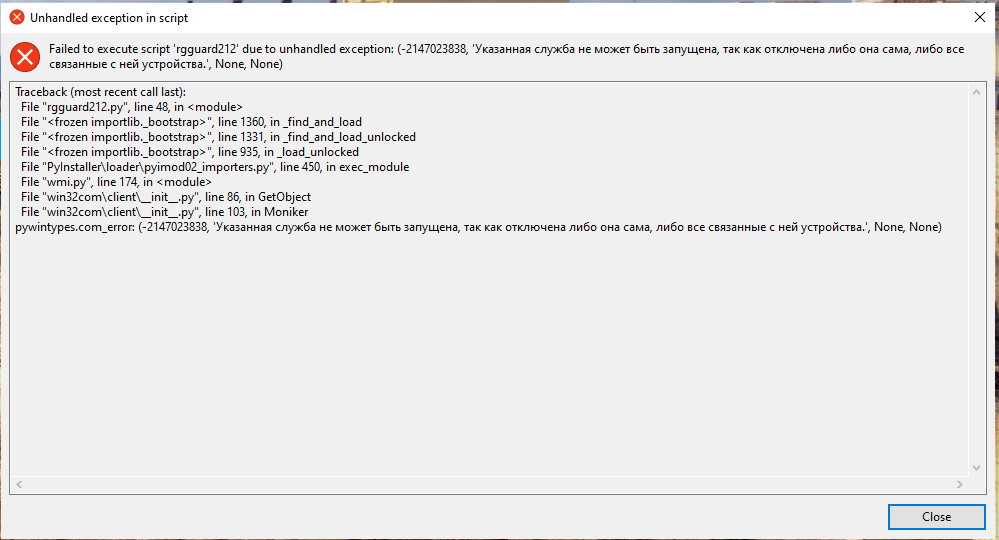The height and width of the screenshot is (540, 999).
Task: Click the wmi.py line 174 entry
Action: point(115,182)
